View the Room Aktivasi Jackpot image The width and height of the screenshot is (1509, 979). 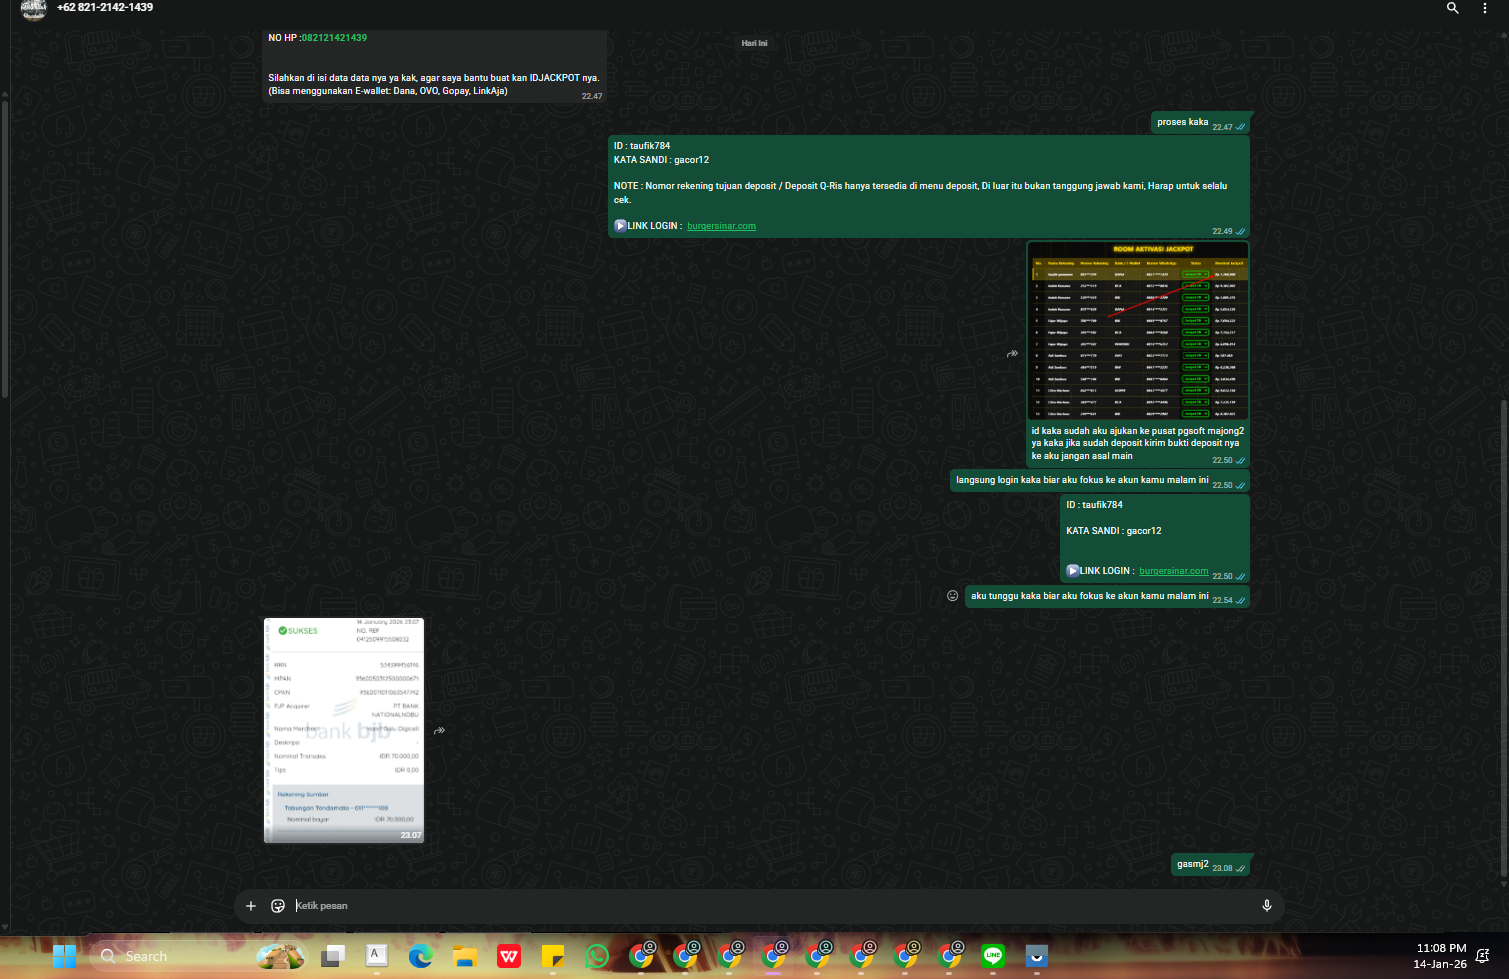[x=1138, y=330]
